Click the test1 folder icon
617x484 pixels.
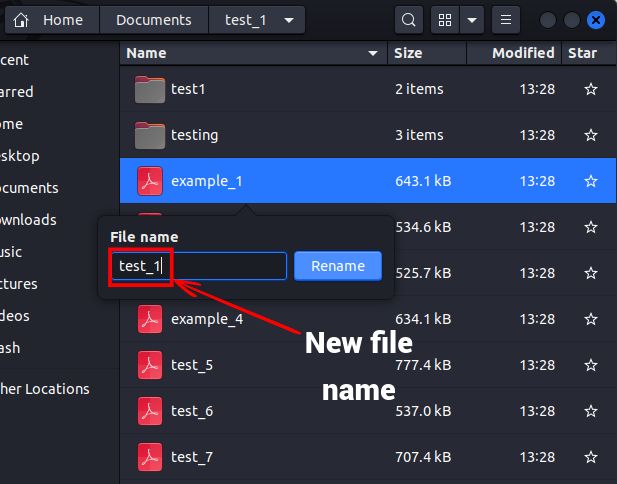pyautogui.click(x=149, y=89)
